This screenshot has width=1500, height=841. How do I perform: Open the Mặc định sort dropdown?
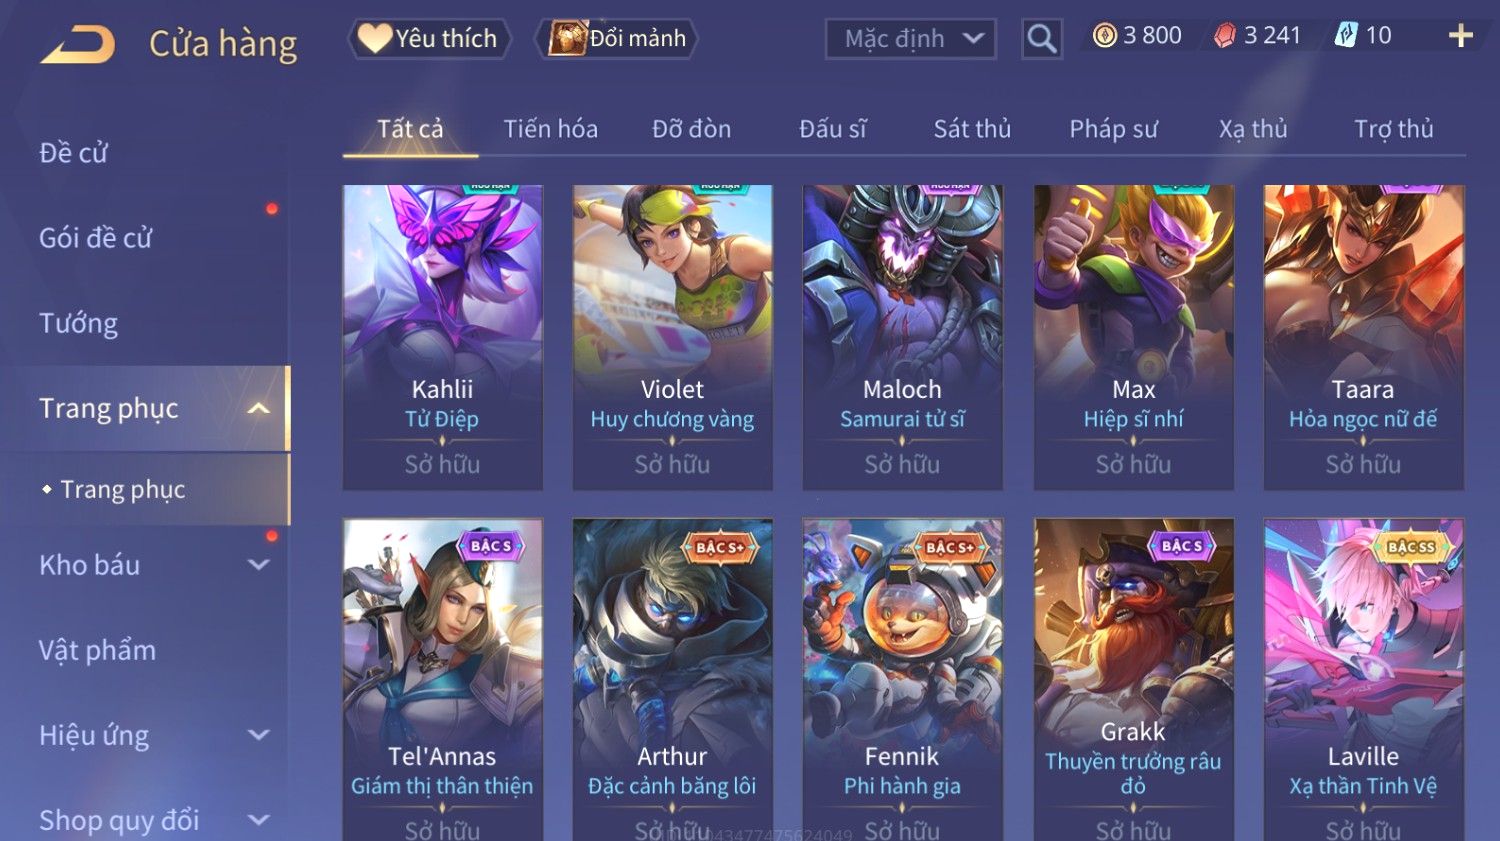coord(911,39)
